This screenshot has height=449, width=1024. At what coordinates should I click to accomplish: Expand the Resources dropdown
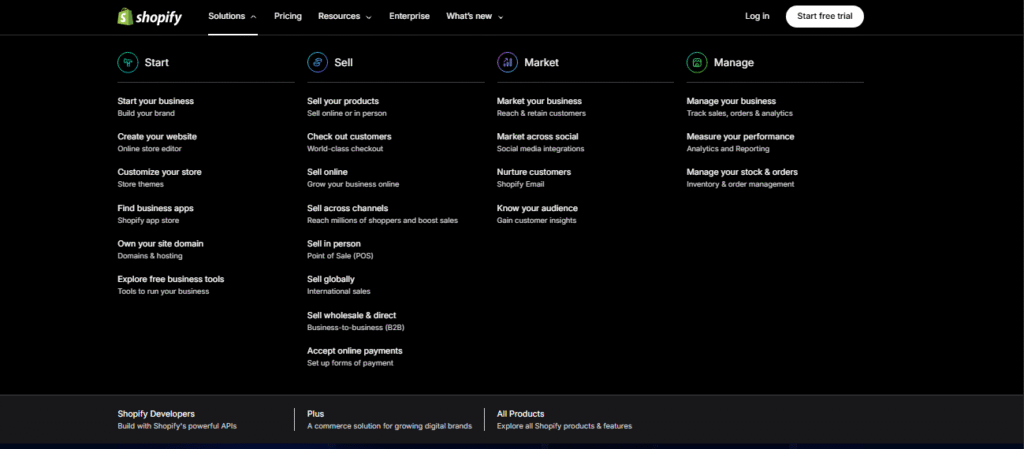pyautogui.click(x=345, y=16)
